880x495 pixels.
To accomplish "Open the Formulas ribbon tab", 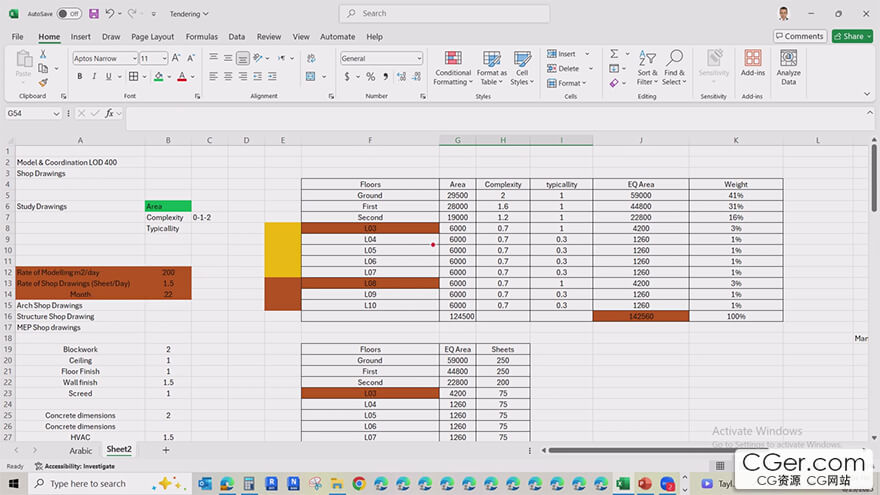I will point(201,37).
